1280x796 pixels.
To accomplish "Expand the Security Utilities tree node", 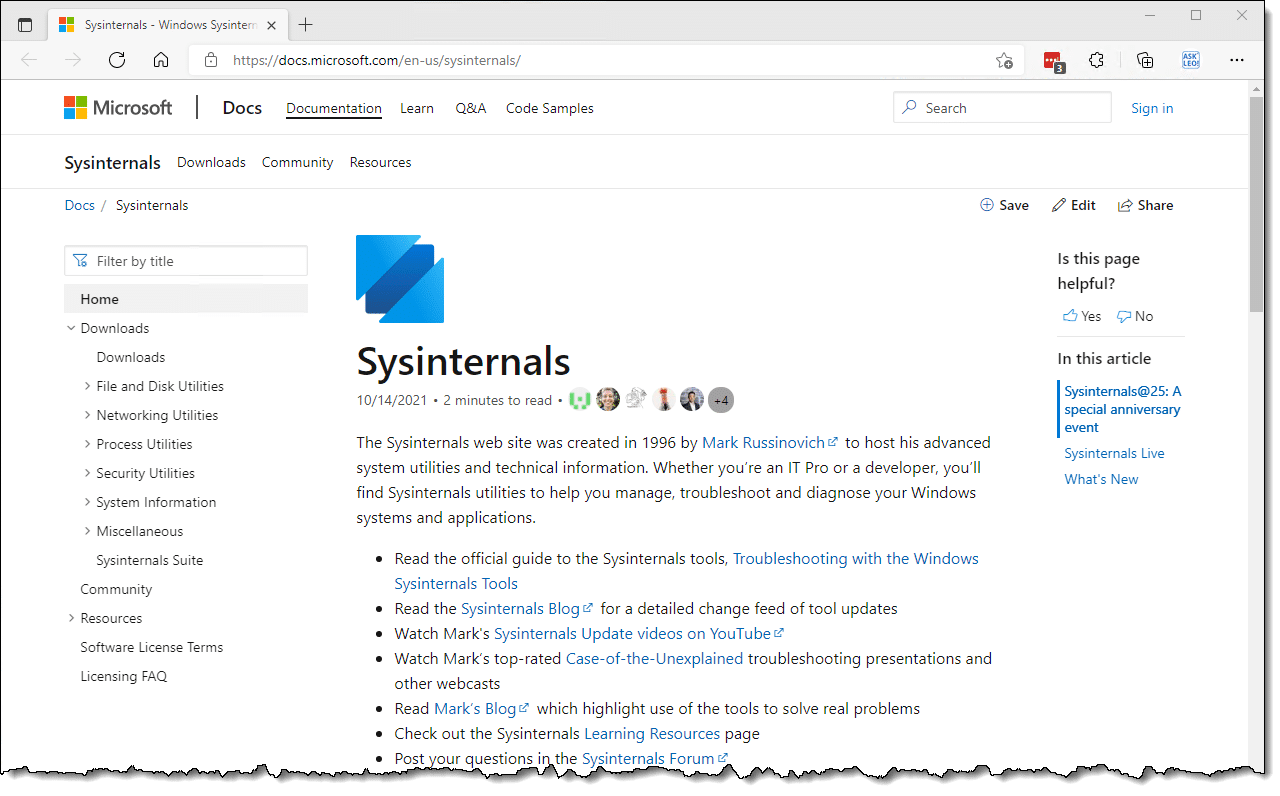I will [x=88, y=473].
